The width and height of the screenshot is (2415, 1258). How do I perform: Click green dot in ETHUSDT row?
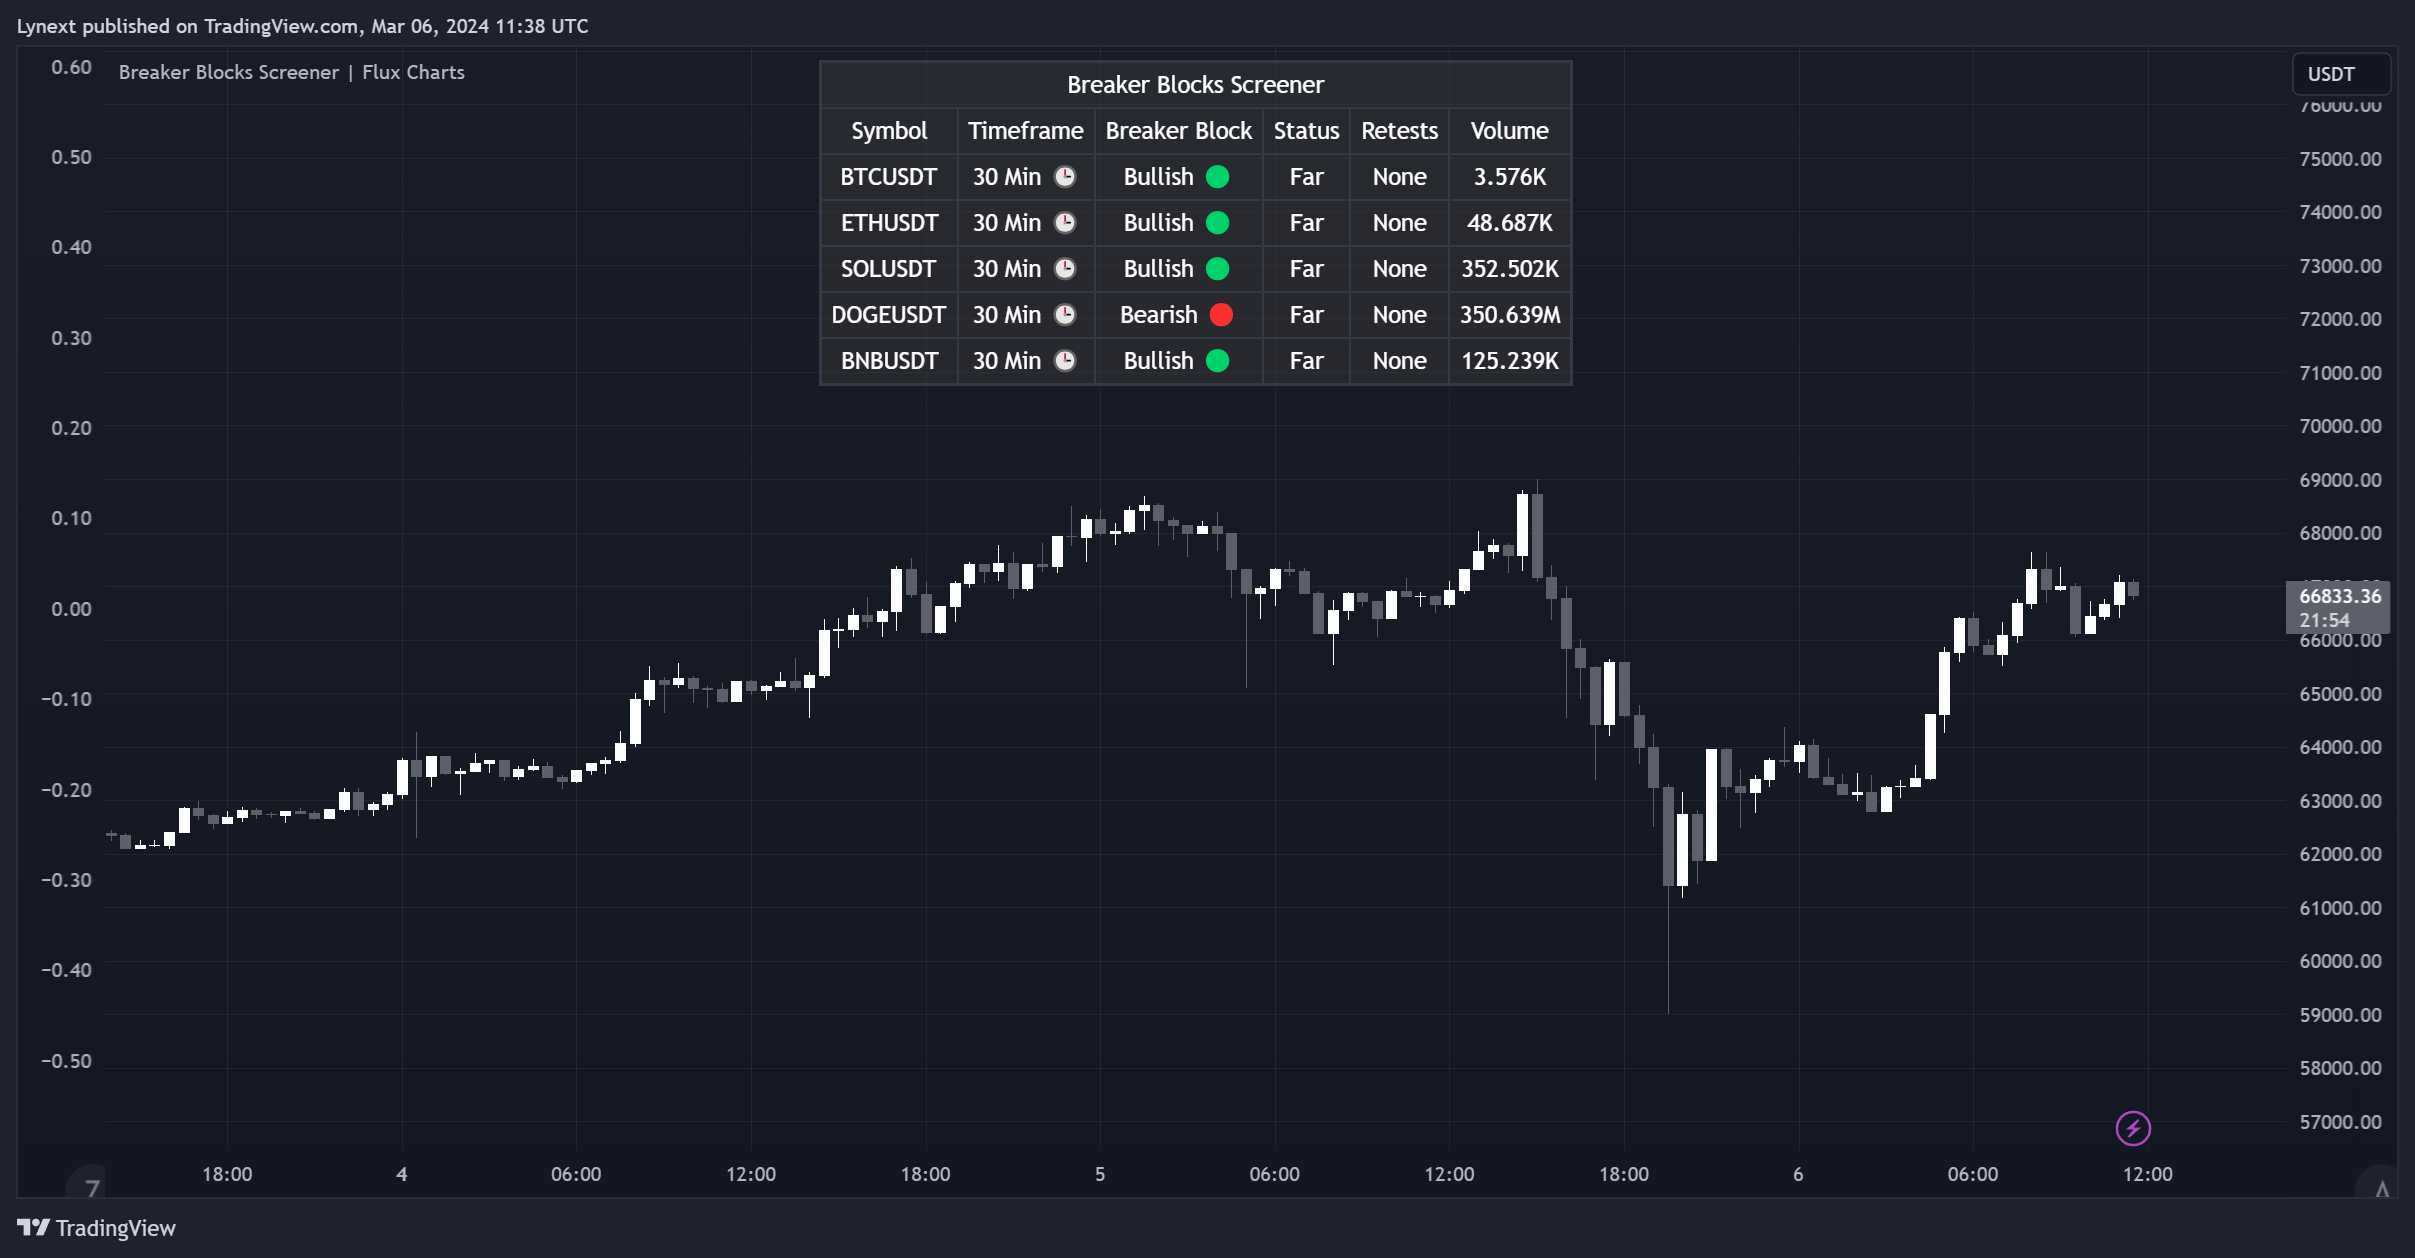coord(1217,223)
